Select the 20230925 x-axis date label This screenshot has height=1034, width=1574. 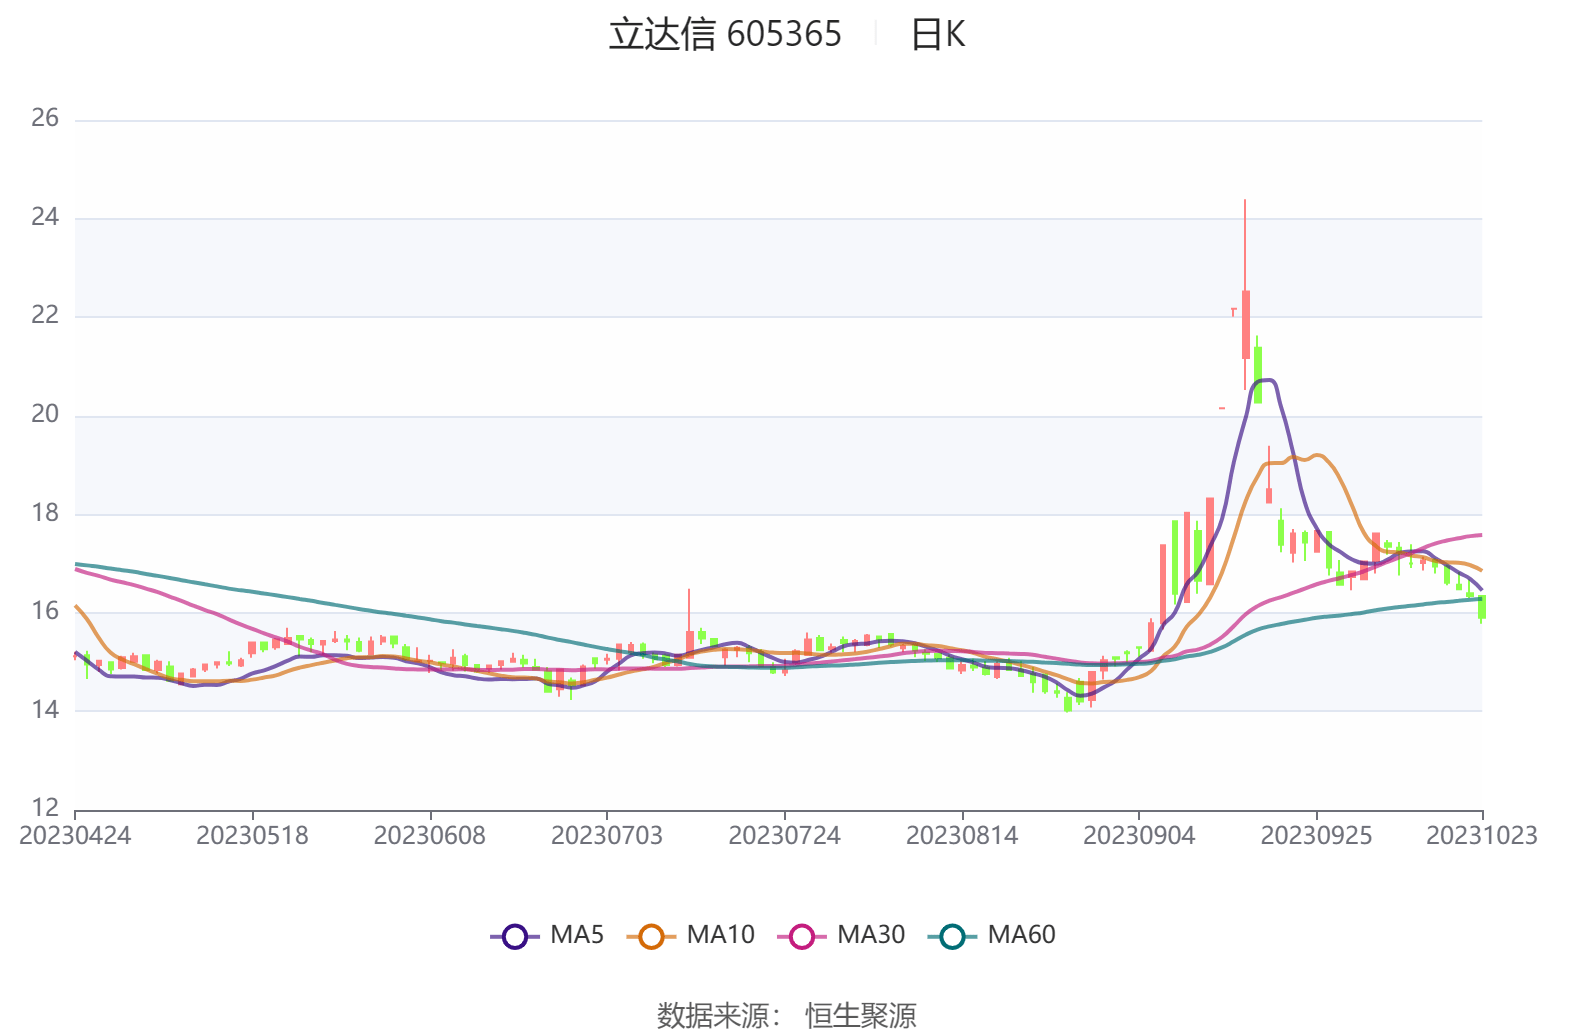(x=1316, y=836)
